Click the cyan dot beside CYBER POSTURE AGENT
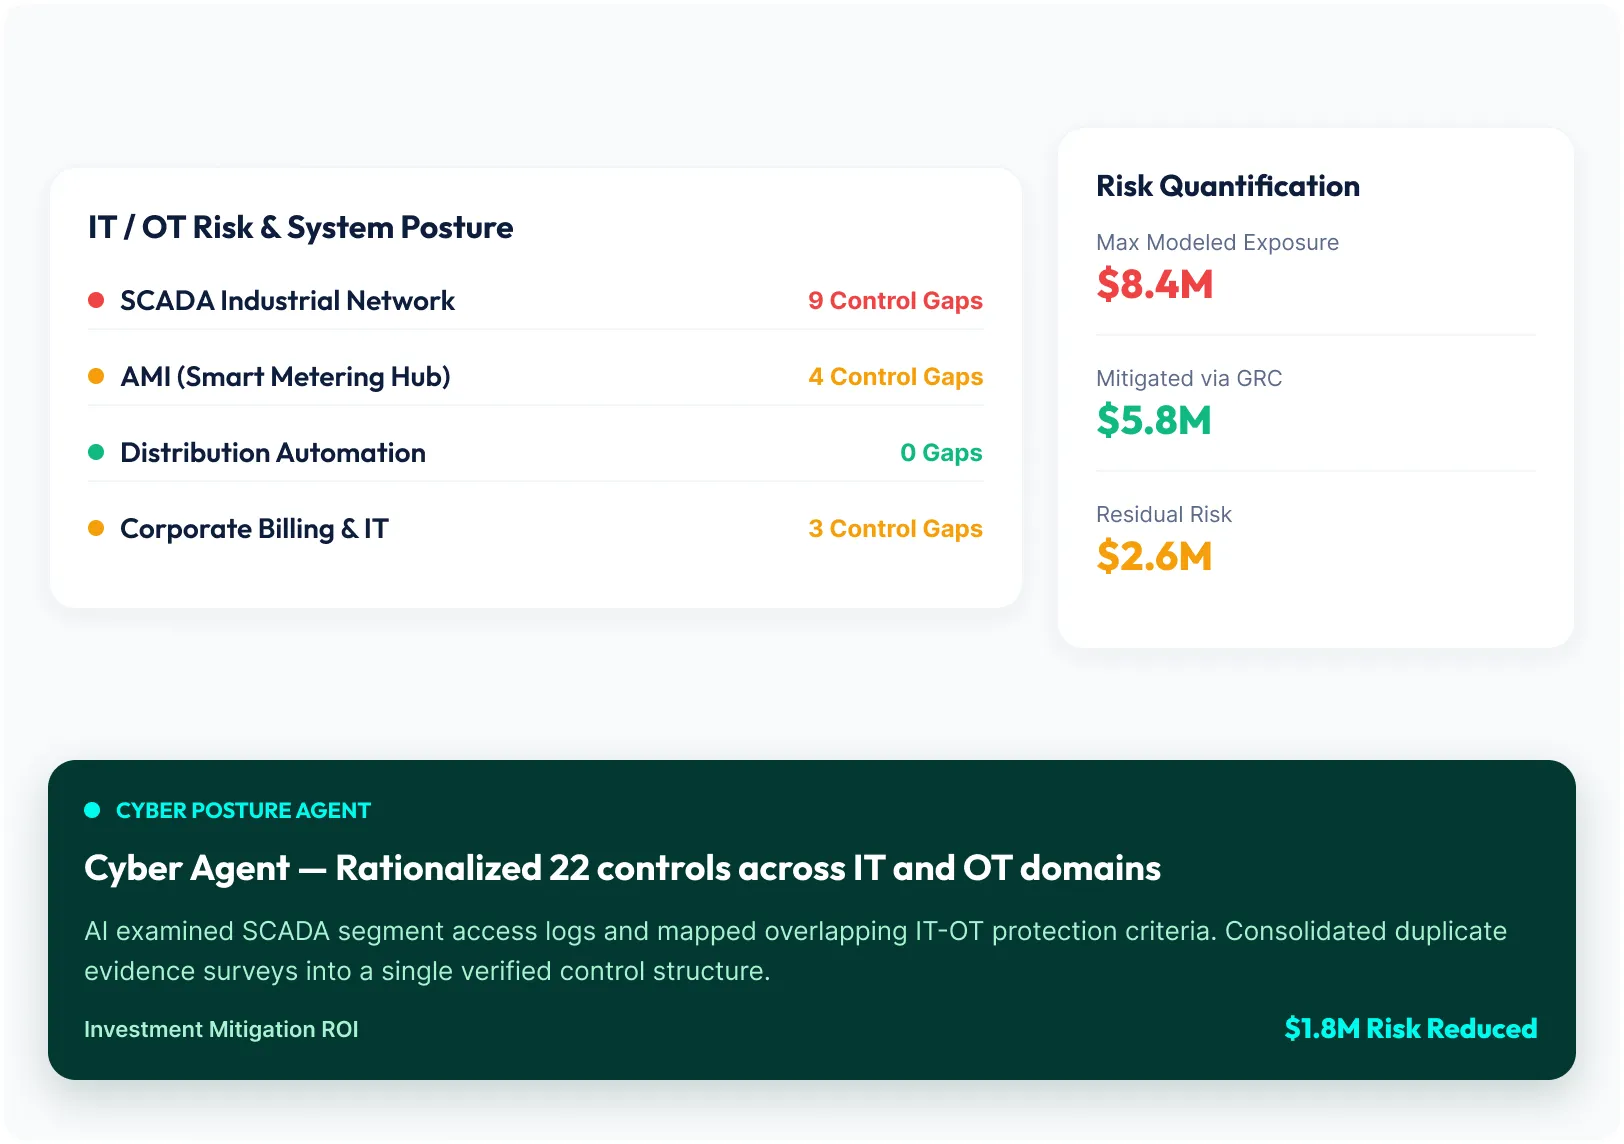This screenshot has height=1144, width=1624. tap(92, 810)
